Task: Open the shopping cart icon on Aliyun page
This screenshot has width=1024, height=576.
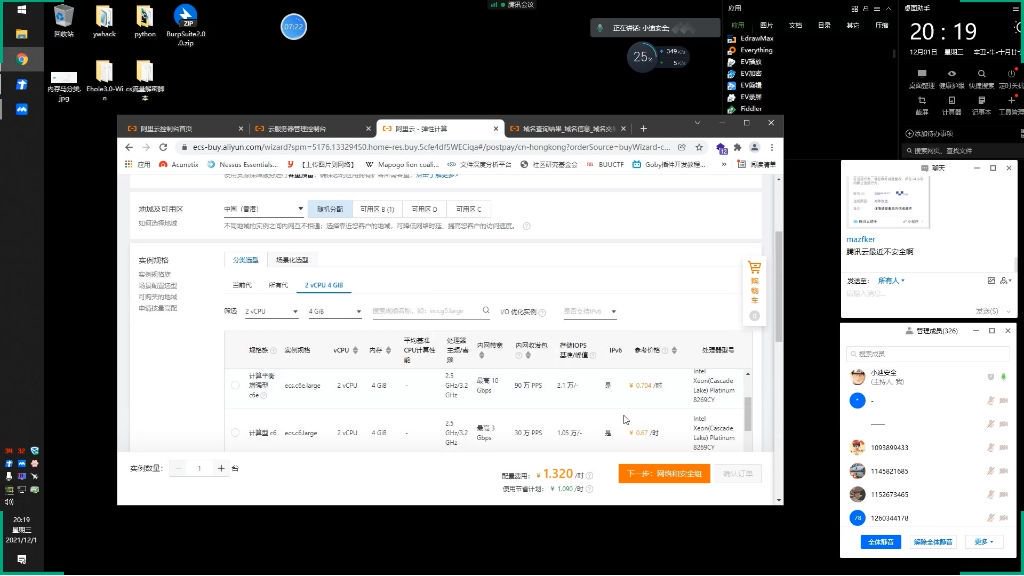Action: (x=754, y=268)
